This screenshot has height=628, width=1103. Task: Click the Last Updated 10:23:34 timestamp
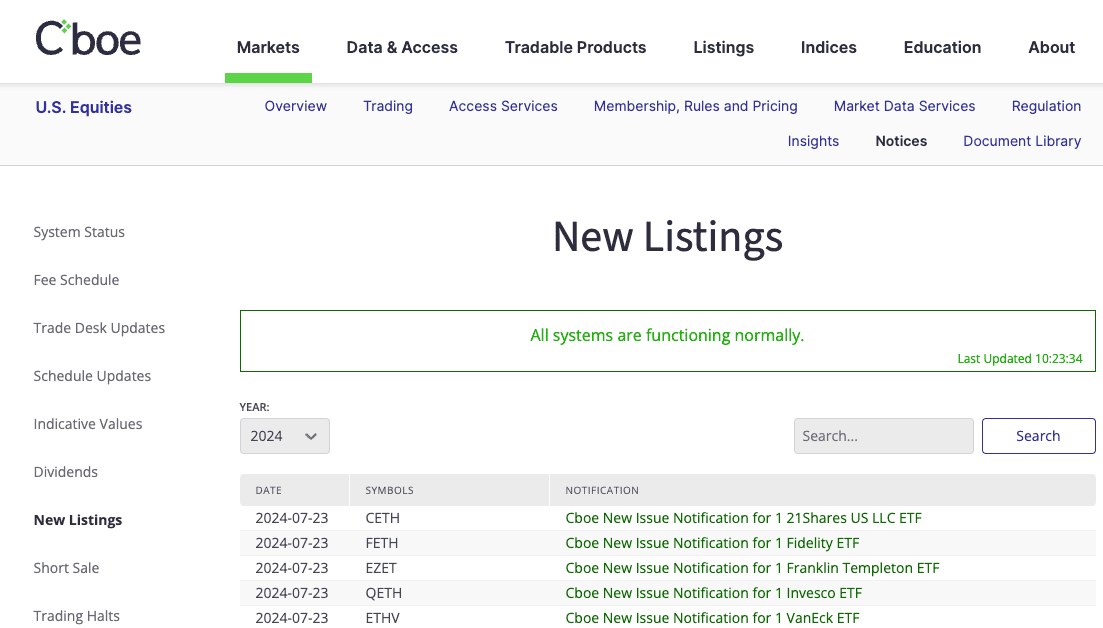[1019, 359]
